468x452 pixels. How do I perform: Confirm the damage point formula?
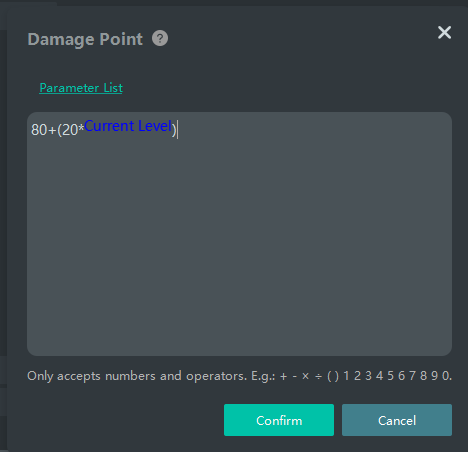point(279,420)
